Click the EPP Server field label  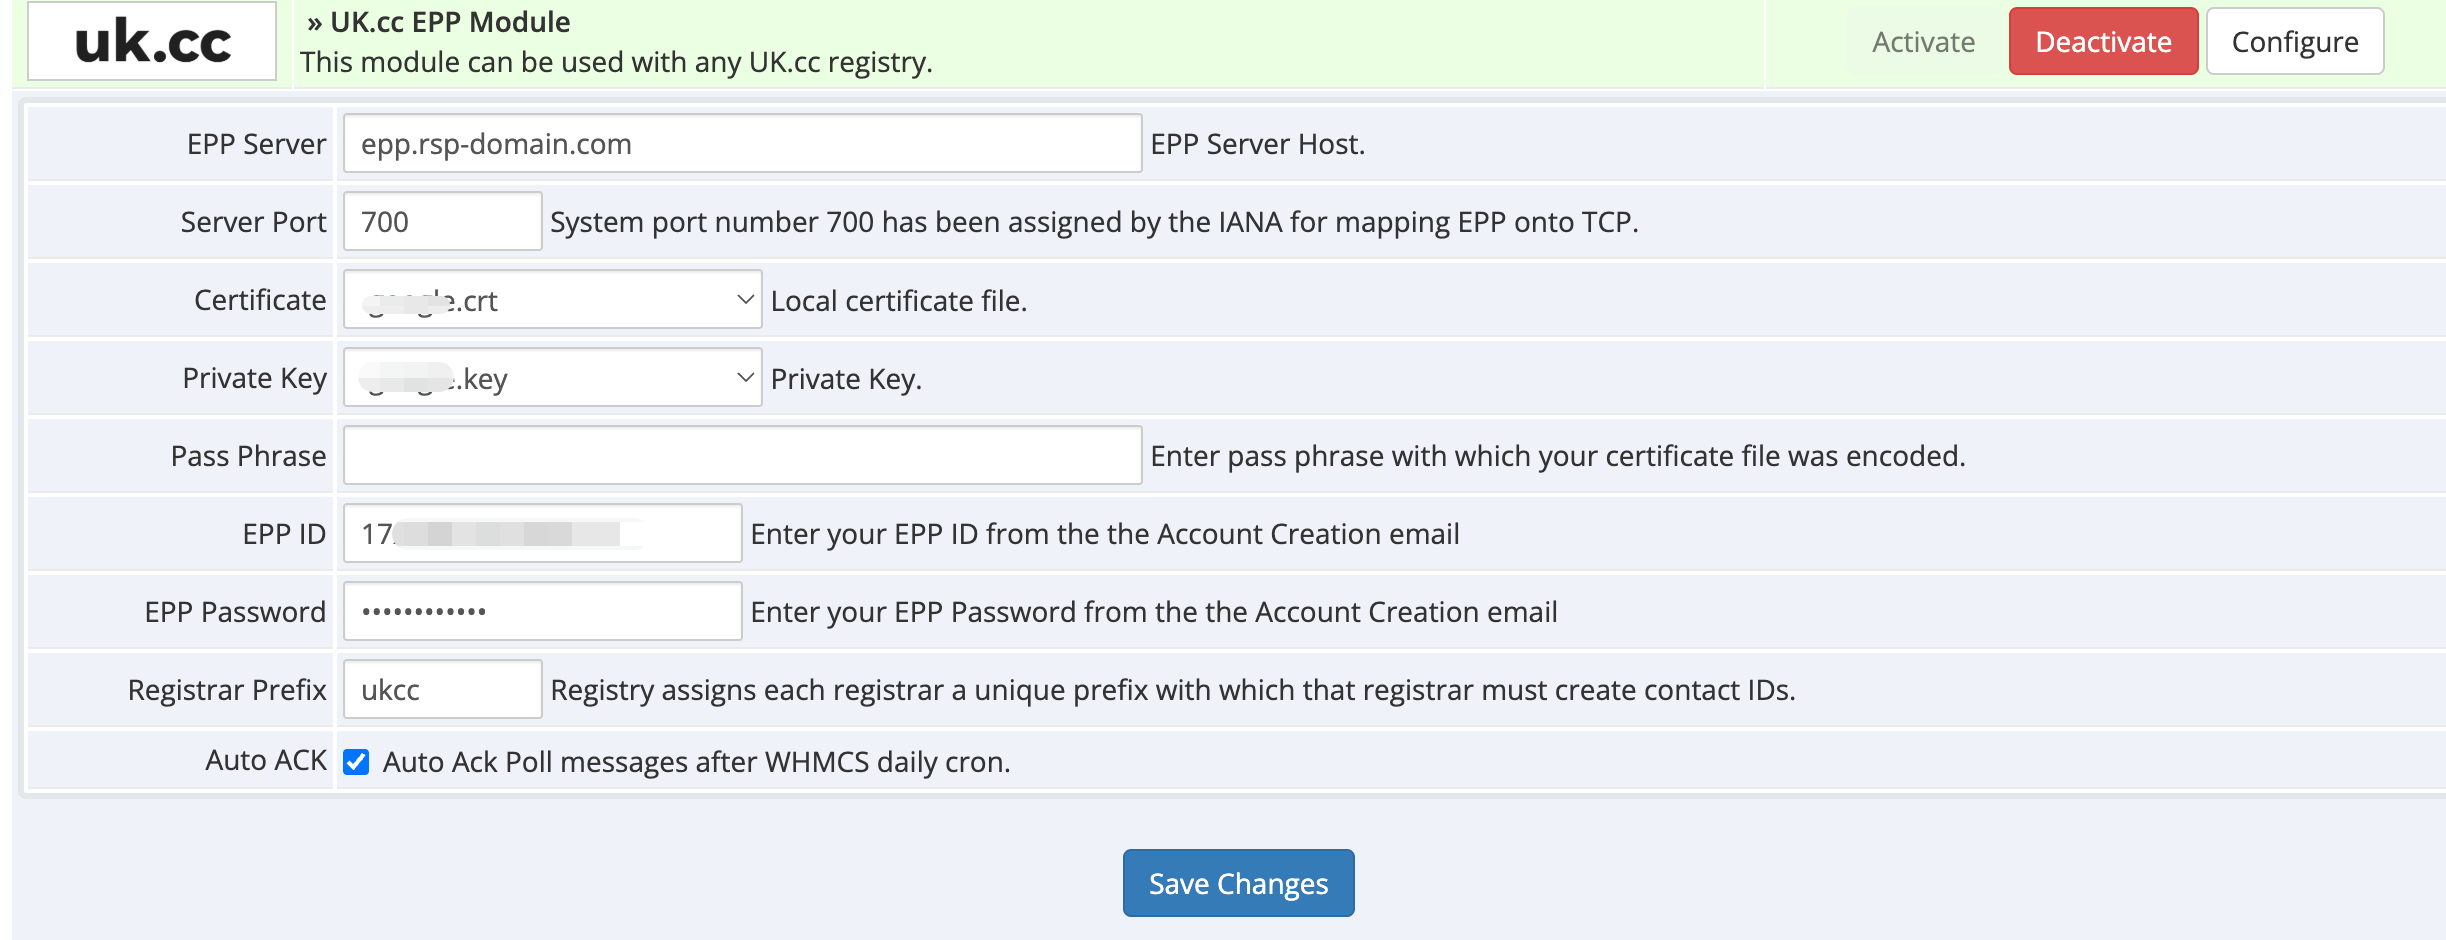point(256,144)
